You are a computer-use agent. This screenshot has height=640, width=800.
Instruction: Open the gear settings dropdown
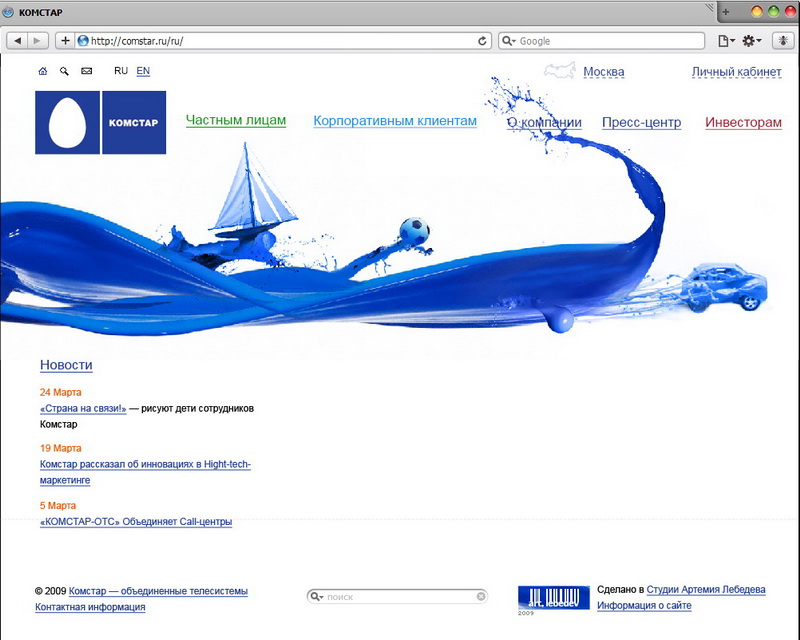pyautogui.click(x=751, y=41)
